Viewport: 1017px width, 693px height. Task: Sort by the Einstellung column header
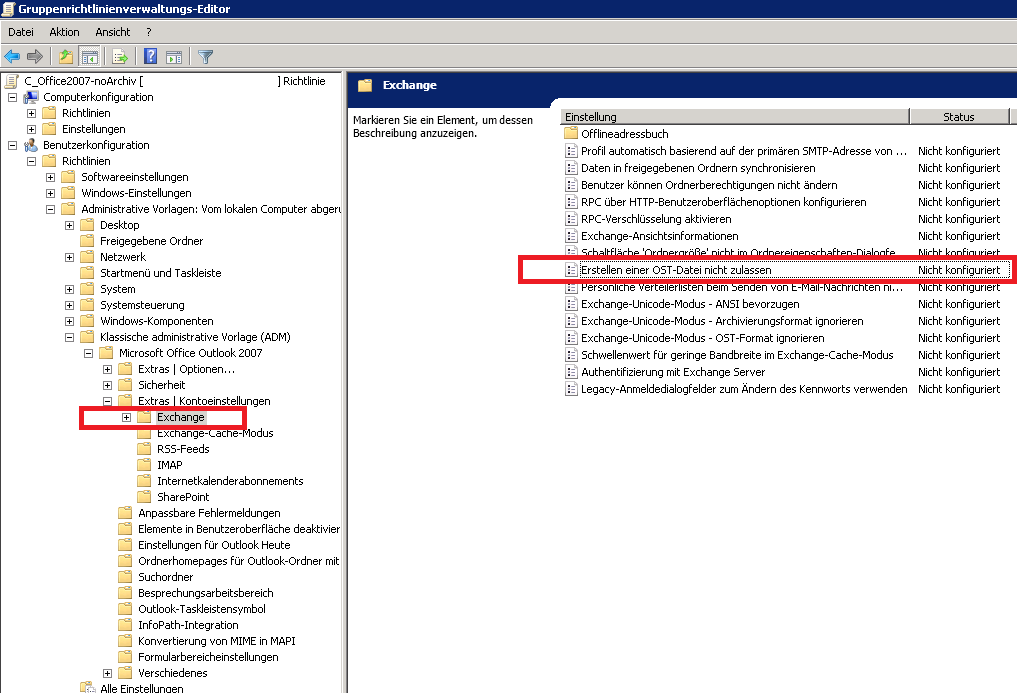(x=733, y=117)
